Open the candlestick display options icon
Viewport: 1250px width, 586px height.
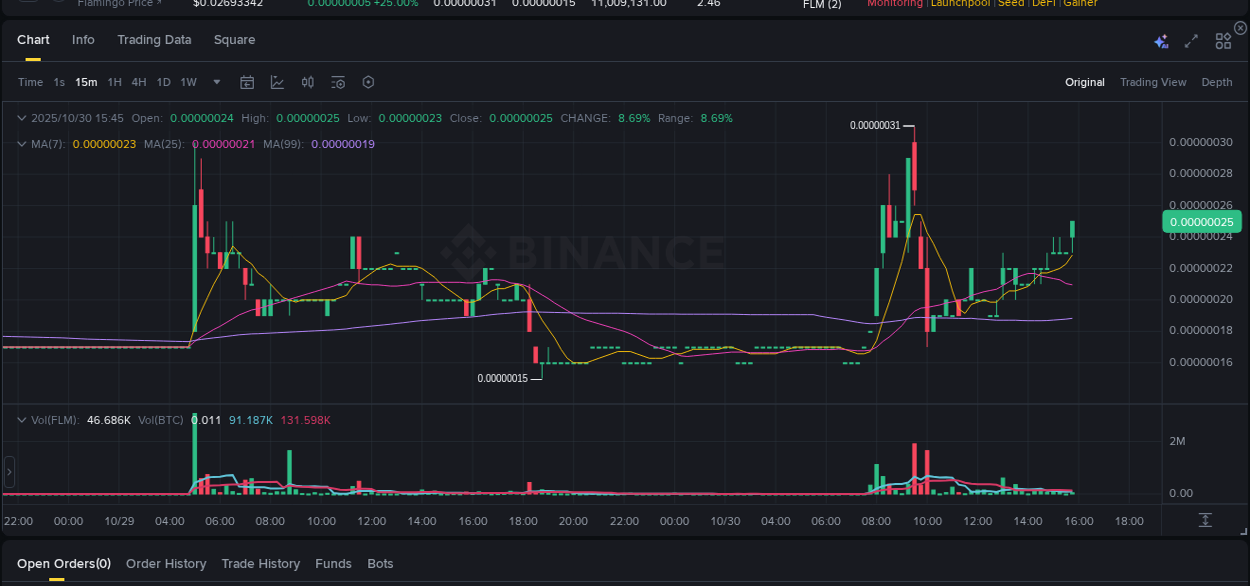click(x=307, y=82)
